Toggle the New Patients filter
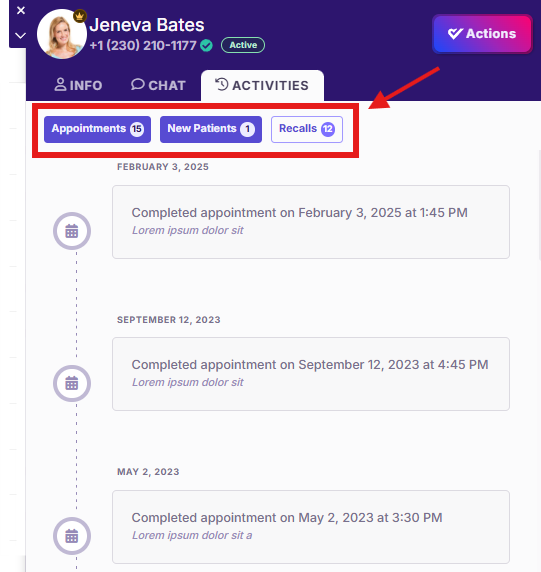Image resolution: width=541 pixels, height=572 pixels. coord(211,129)
